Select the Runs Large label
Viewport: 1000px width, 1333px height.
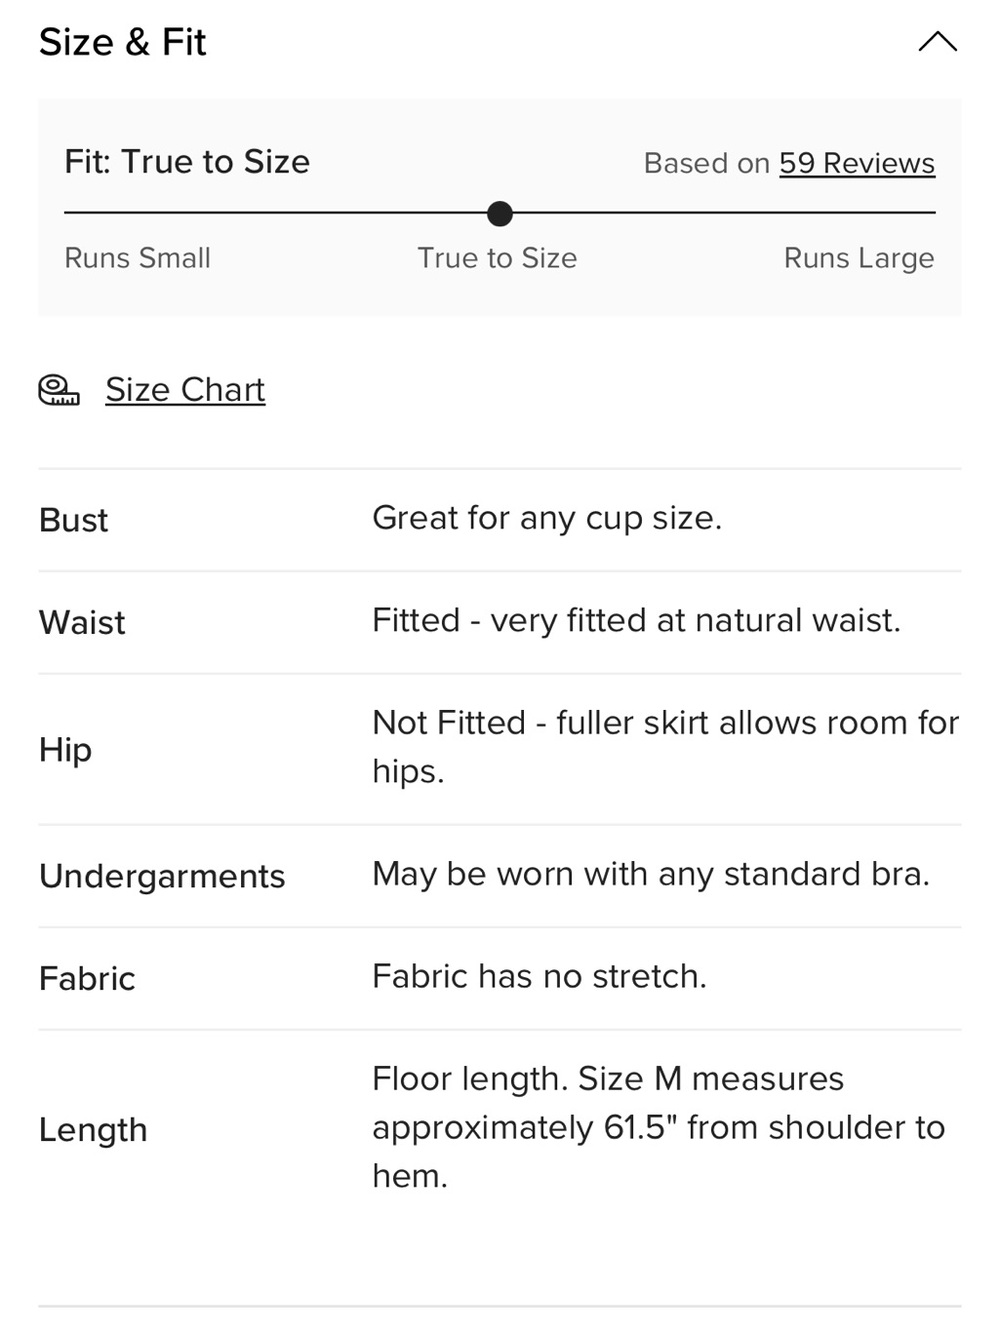coord(859,258)
